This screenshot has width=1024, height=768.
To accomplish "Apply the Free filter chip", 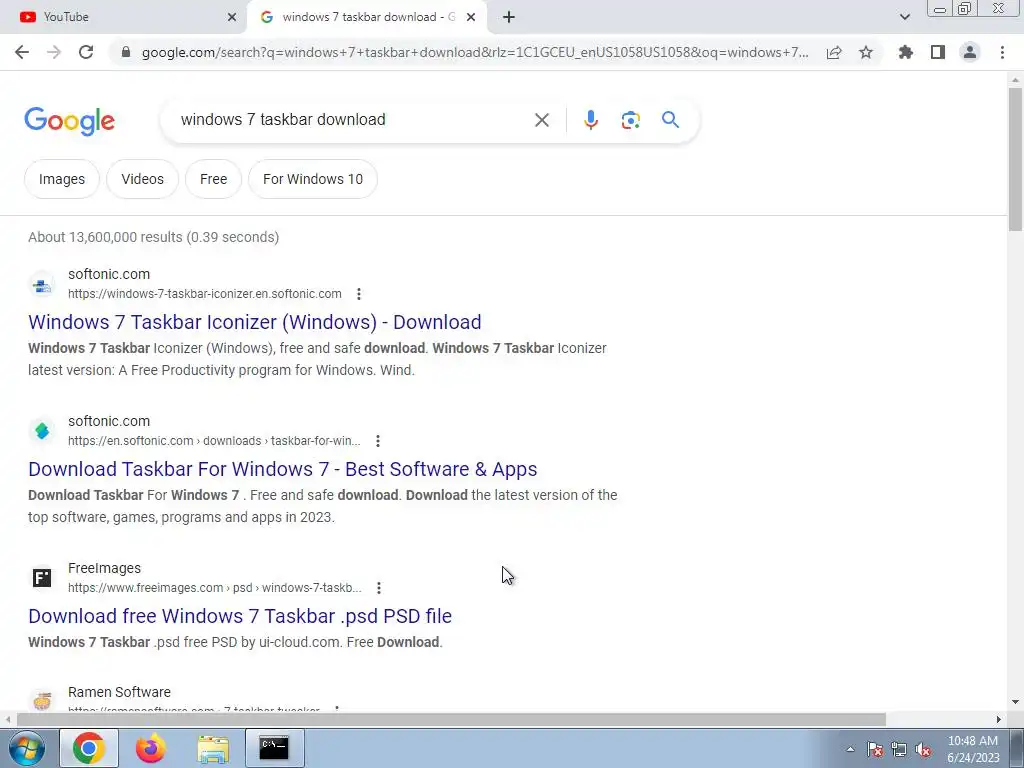I will [x=214, y=179].
